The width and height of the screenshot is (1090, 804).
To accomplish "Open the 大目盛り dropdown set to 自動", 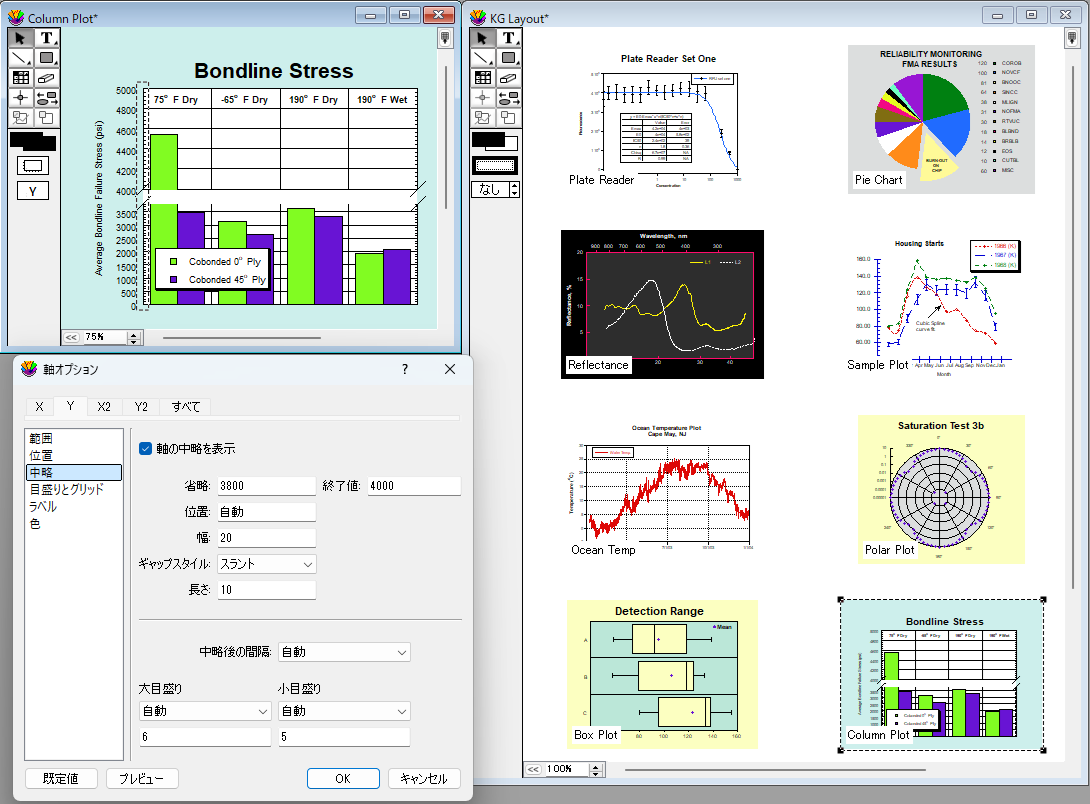I will click(204, 711).
